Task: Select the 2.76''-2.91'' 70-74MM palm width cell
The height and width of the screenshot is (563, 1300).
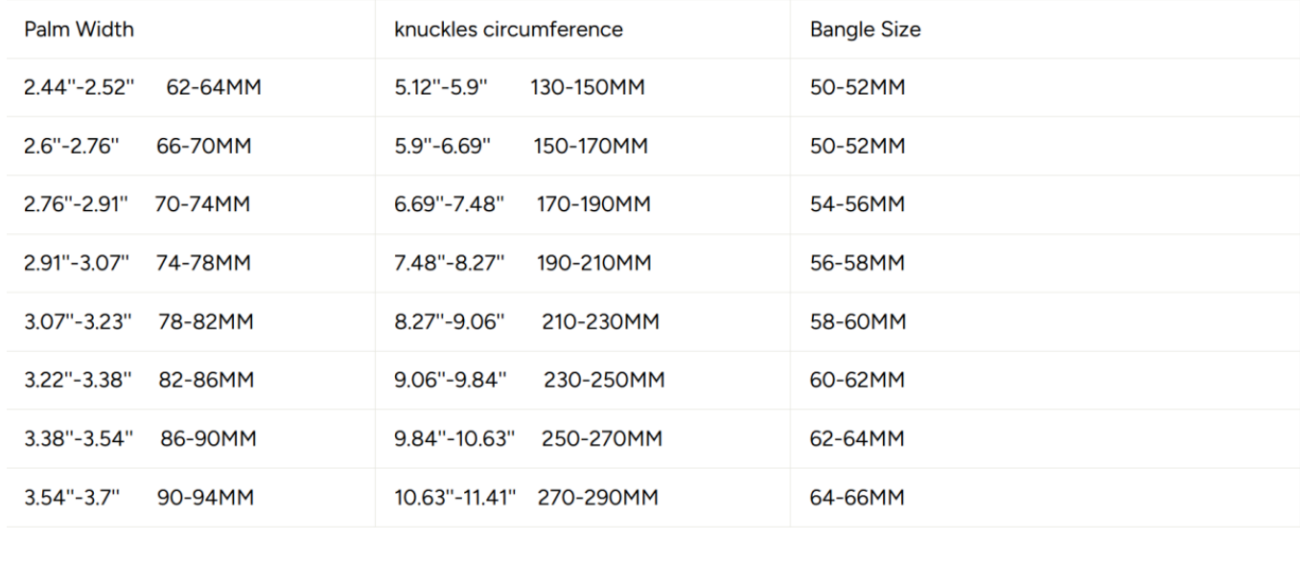Action: pyautogui.click(x=137, y=205)
